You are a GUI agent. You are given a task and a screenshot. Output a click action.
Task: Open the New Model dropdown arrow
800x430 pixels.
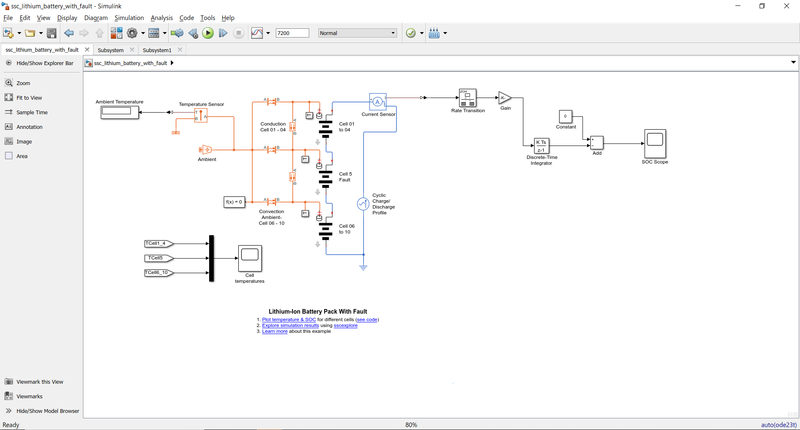coord(19,33)
